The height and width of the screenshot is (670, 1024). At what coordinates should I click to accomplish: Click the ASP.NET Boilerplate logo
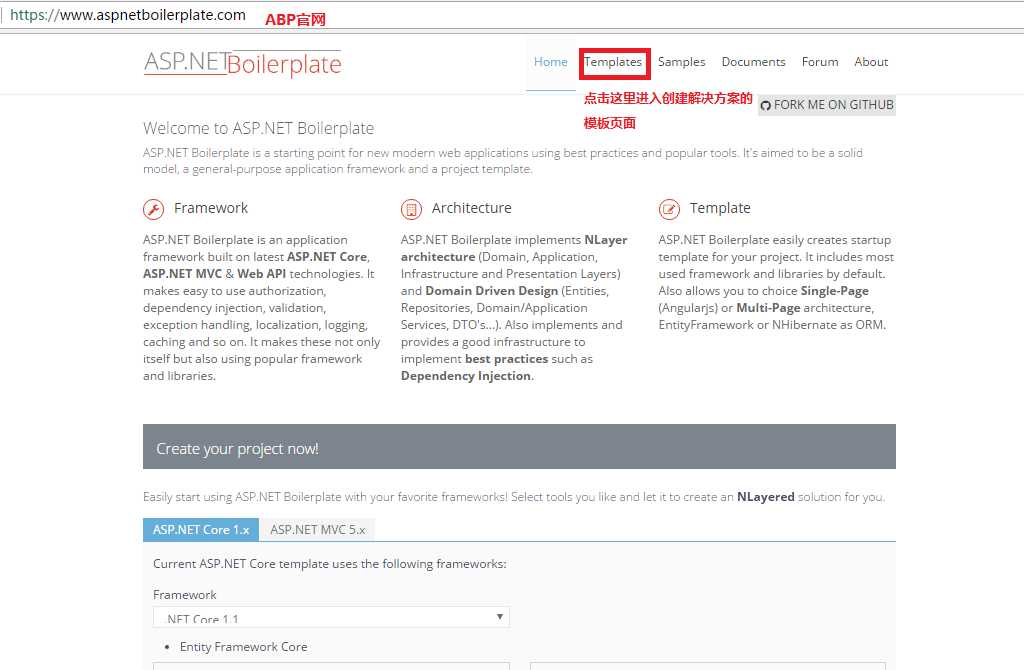pos(242,63)
